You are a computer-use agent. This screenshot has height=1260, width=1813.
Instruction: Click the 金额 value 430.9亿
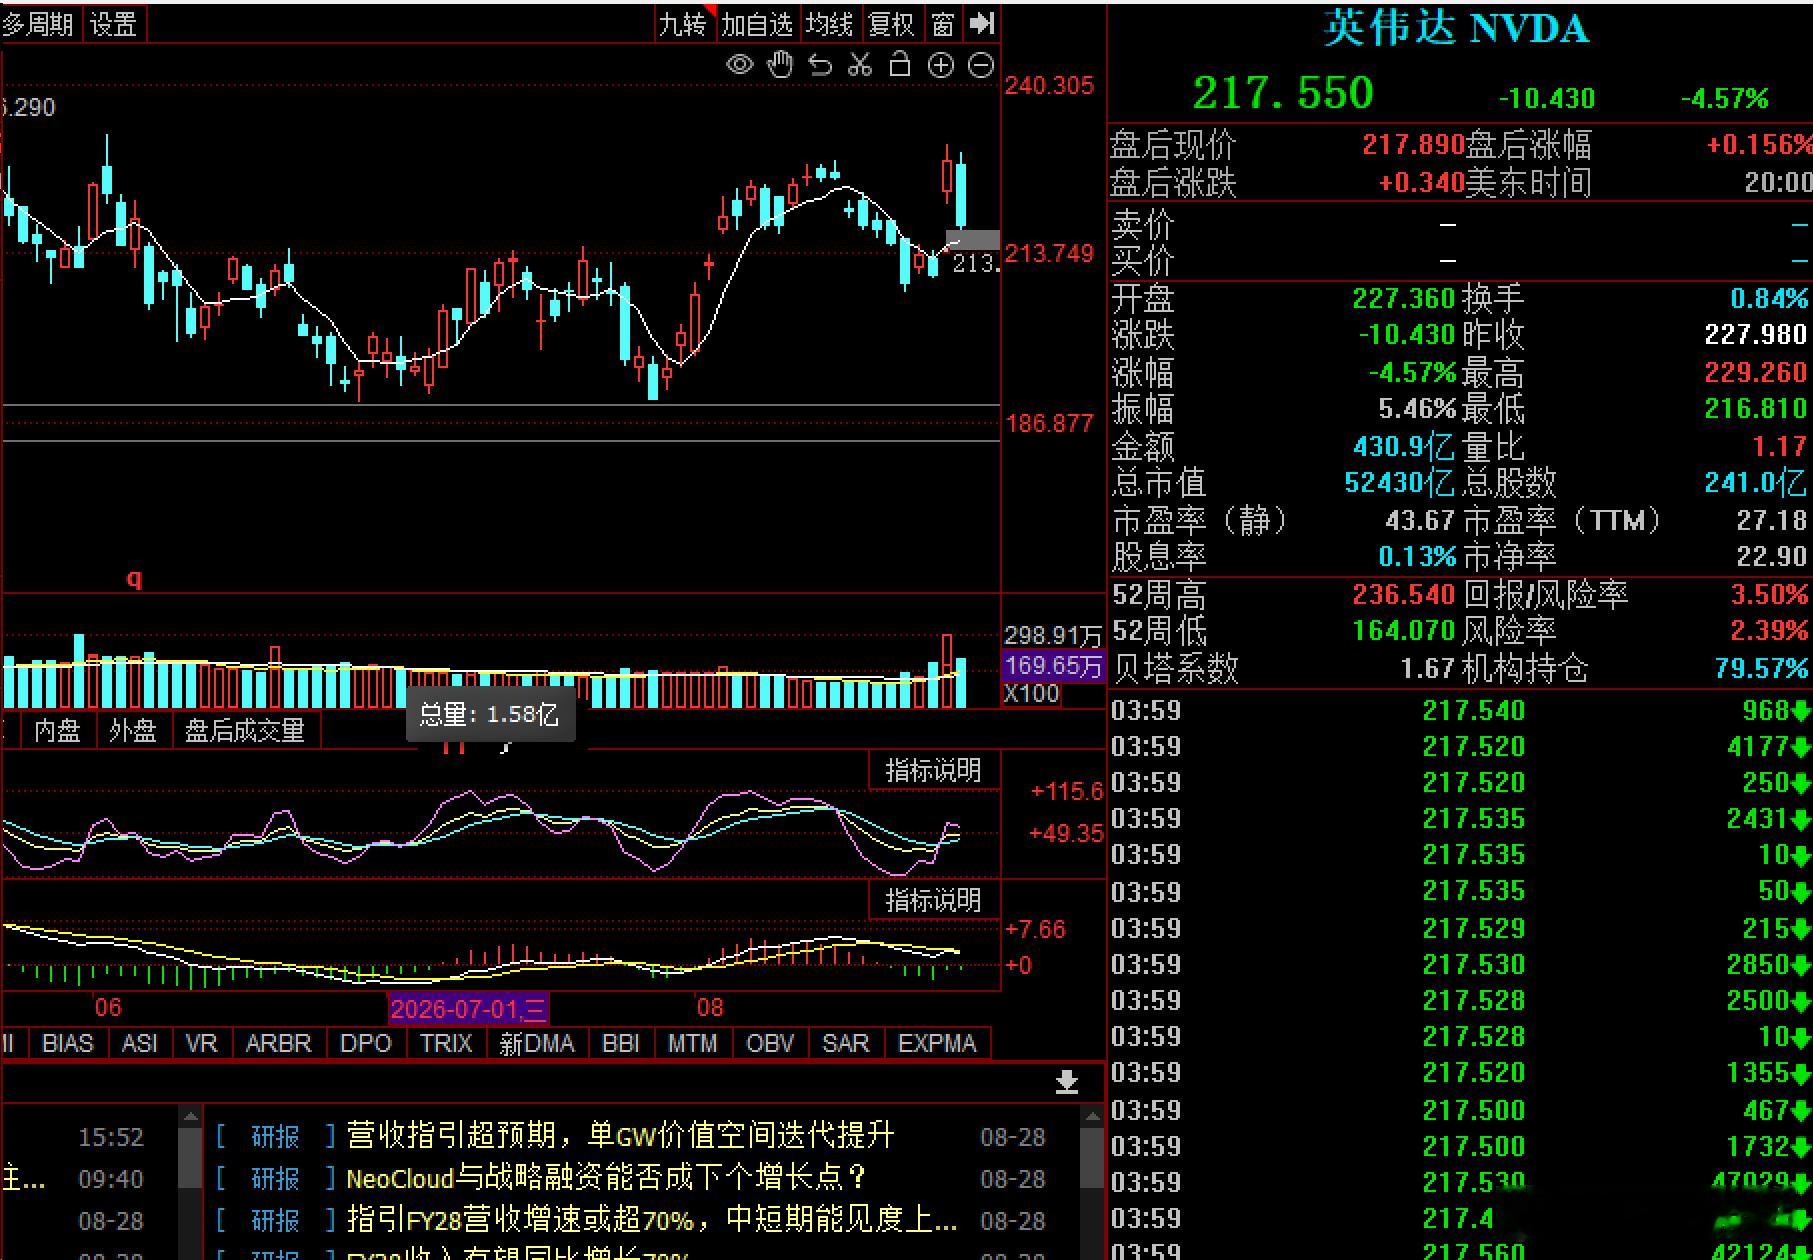tap(1404, 446)
